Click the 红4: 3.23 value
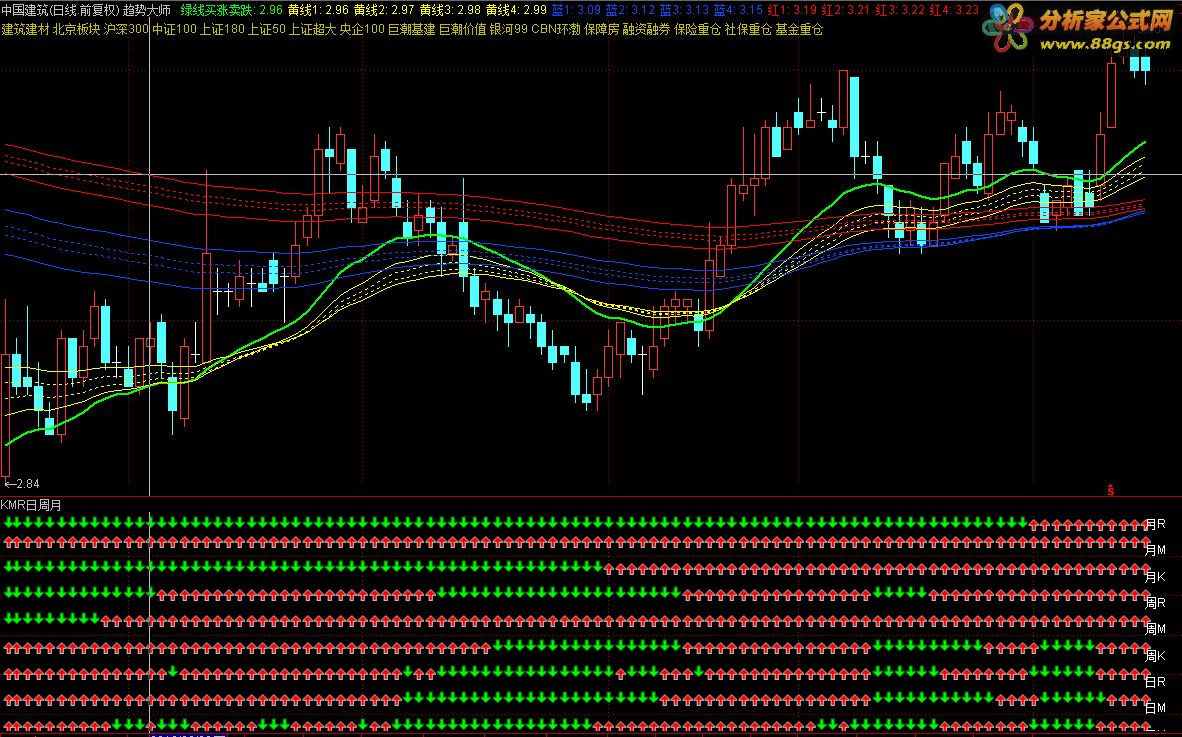The width and height of the screenshot is (1182, 737). click(x=954, y=11)
